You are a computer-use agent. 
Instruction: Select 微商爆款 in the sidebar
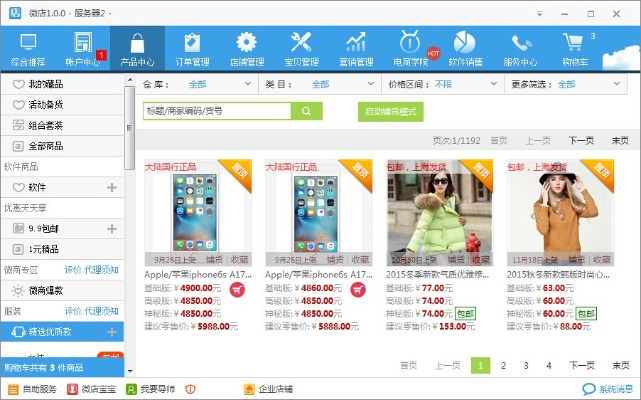(x=62, y=290)
